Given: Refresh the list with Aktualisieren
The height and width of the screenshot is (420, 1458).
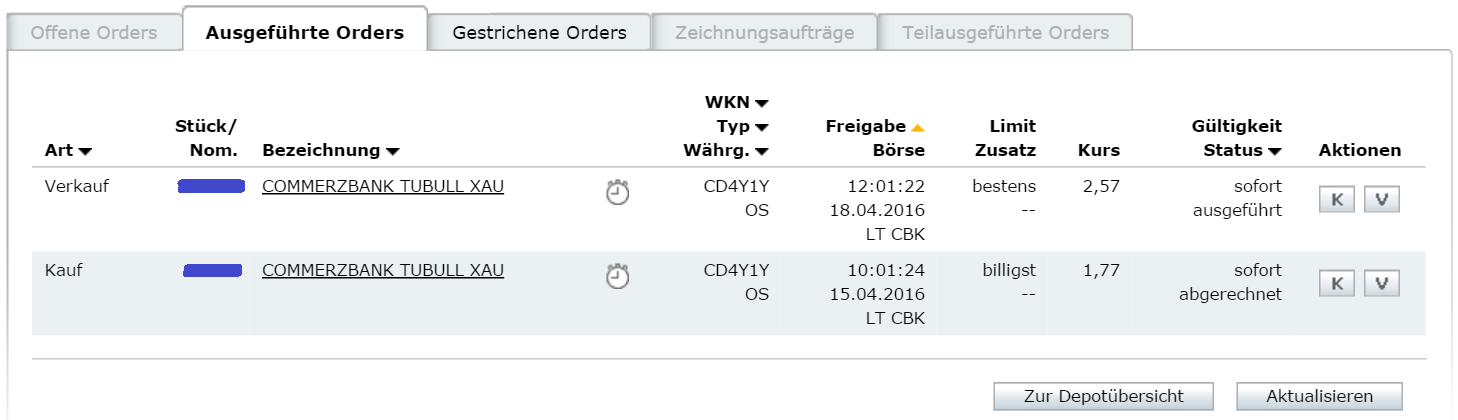Looking at the screenshot, I should click(x=1319, y=396).
